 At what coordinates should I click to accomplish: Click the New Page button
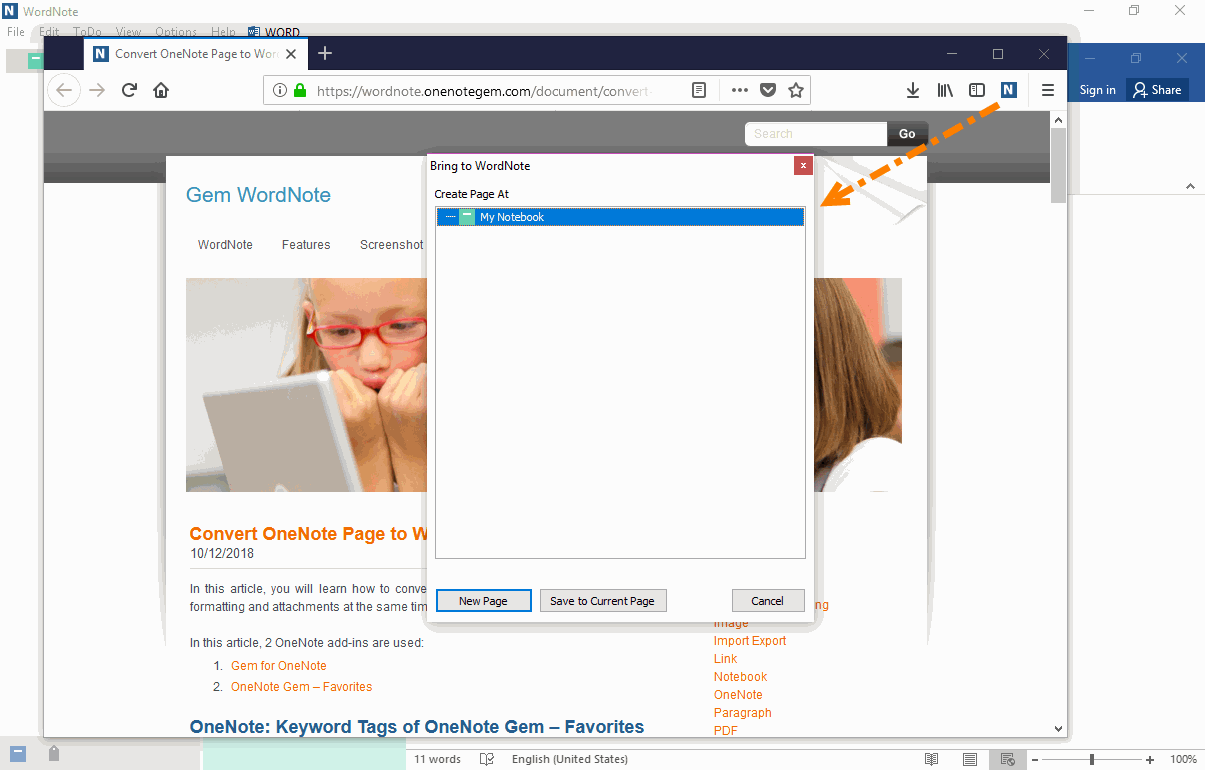pos(483,601)
